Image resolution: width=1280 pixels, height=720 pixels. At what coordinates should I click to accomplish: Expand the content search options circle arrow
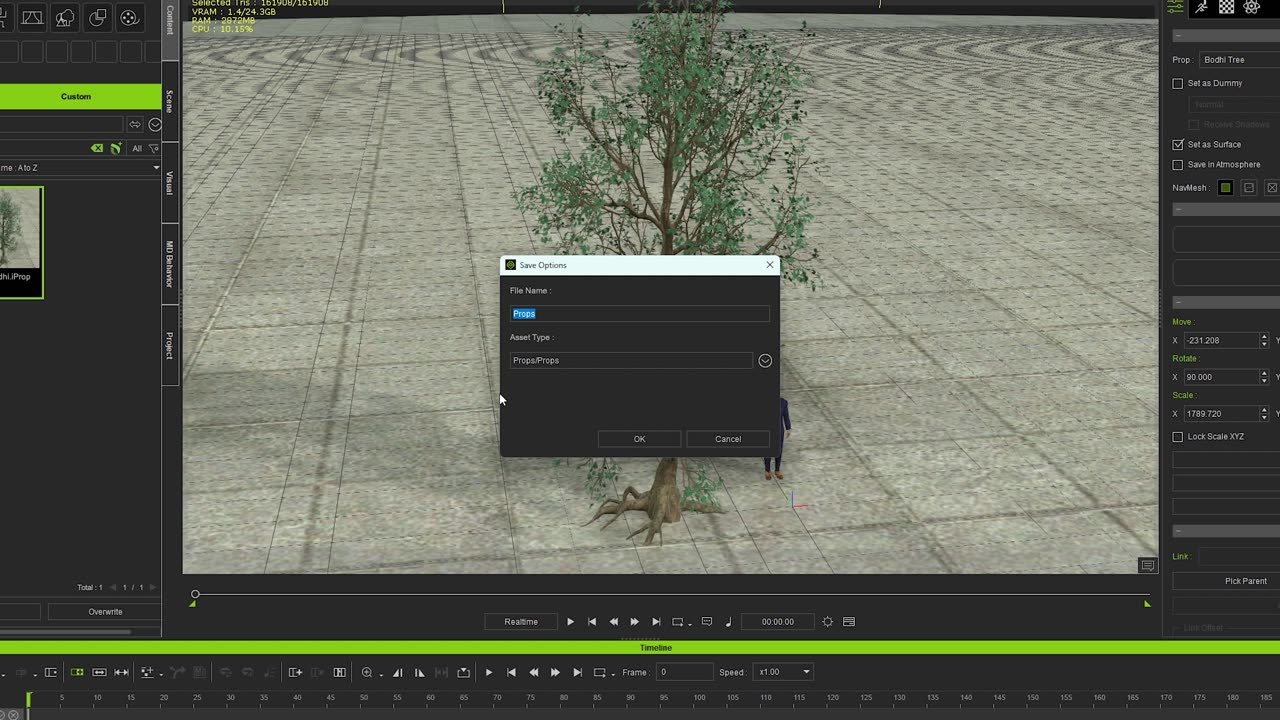click(x=155, y=125)
